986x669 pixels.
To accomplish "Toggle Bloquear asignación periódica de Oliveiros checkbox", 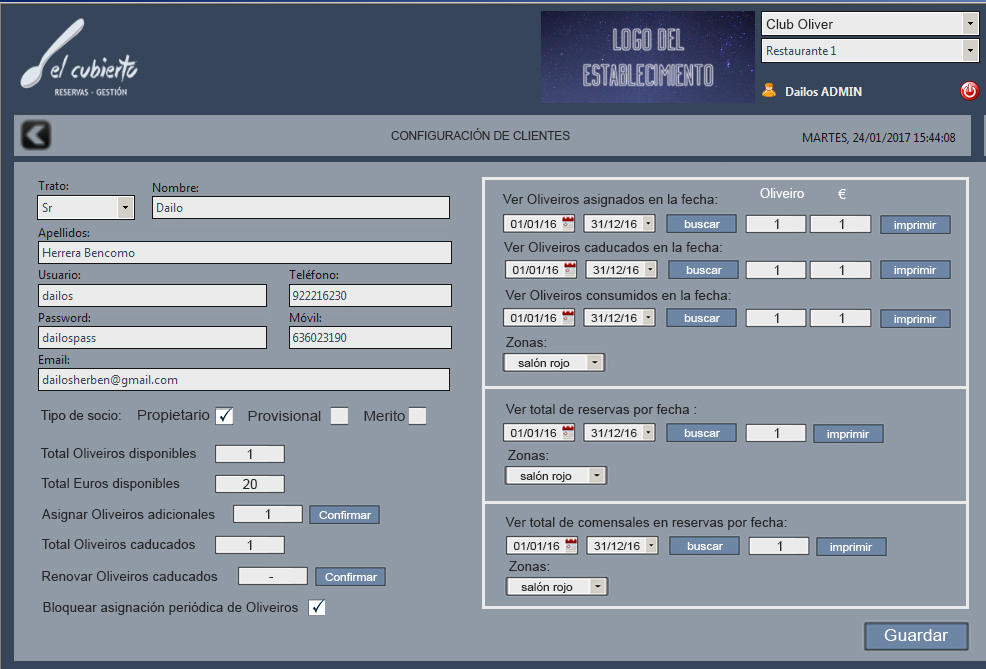I will 317,607.
